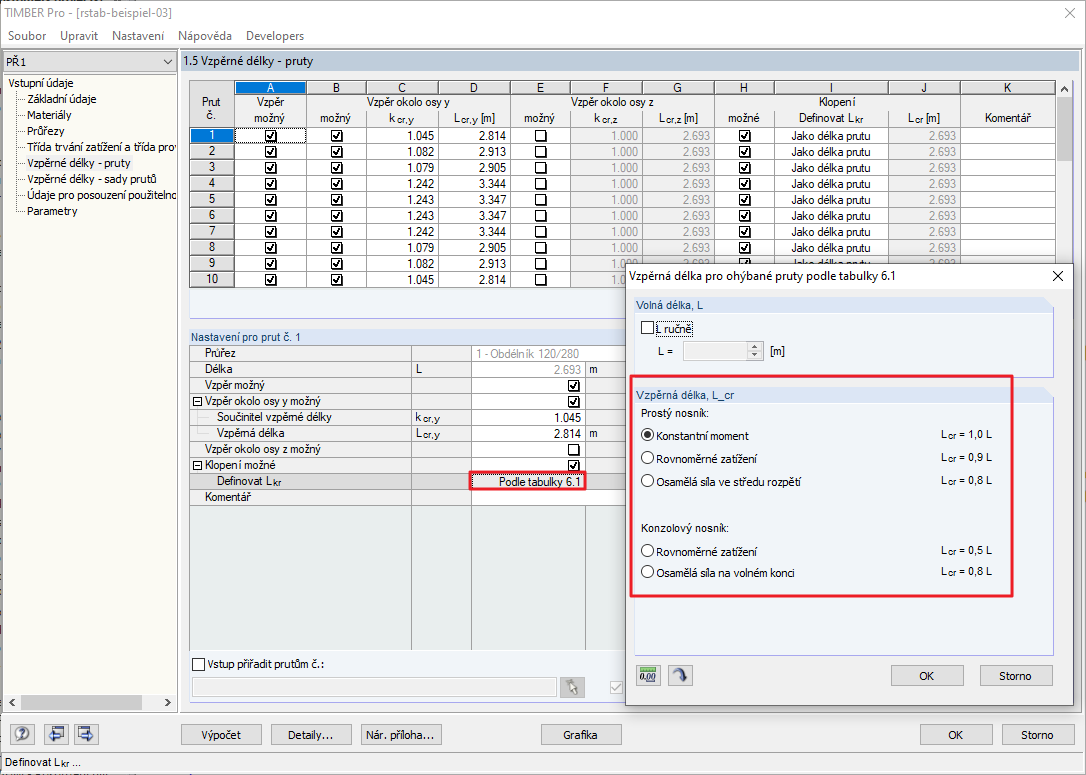Click pick members pointer icon

pyautogui.click(x=572, y=687)
